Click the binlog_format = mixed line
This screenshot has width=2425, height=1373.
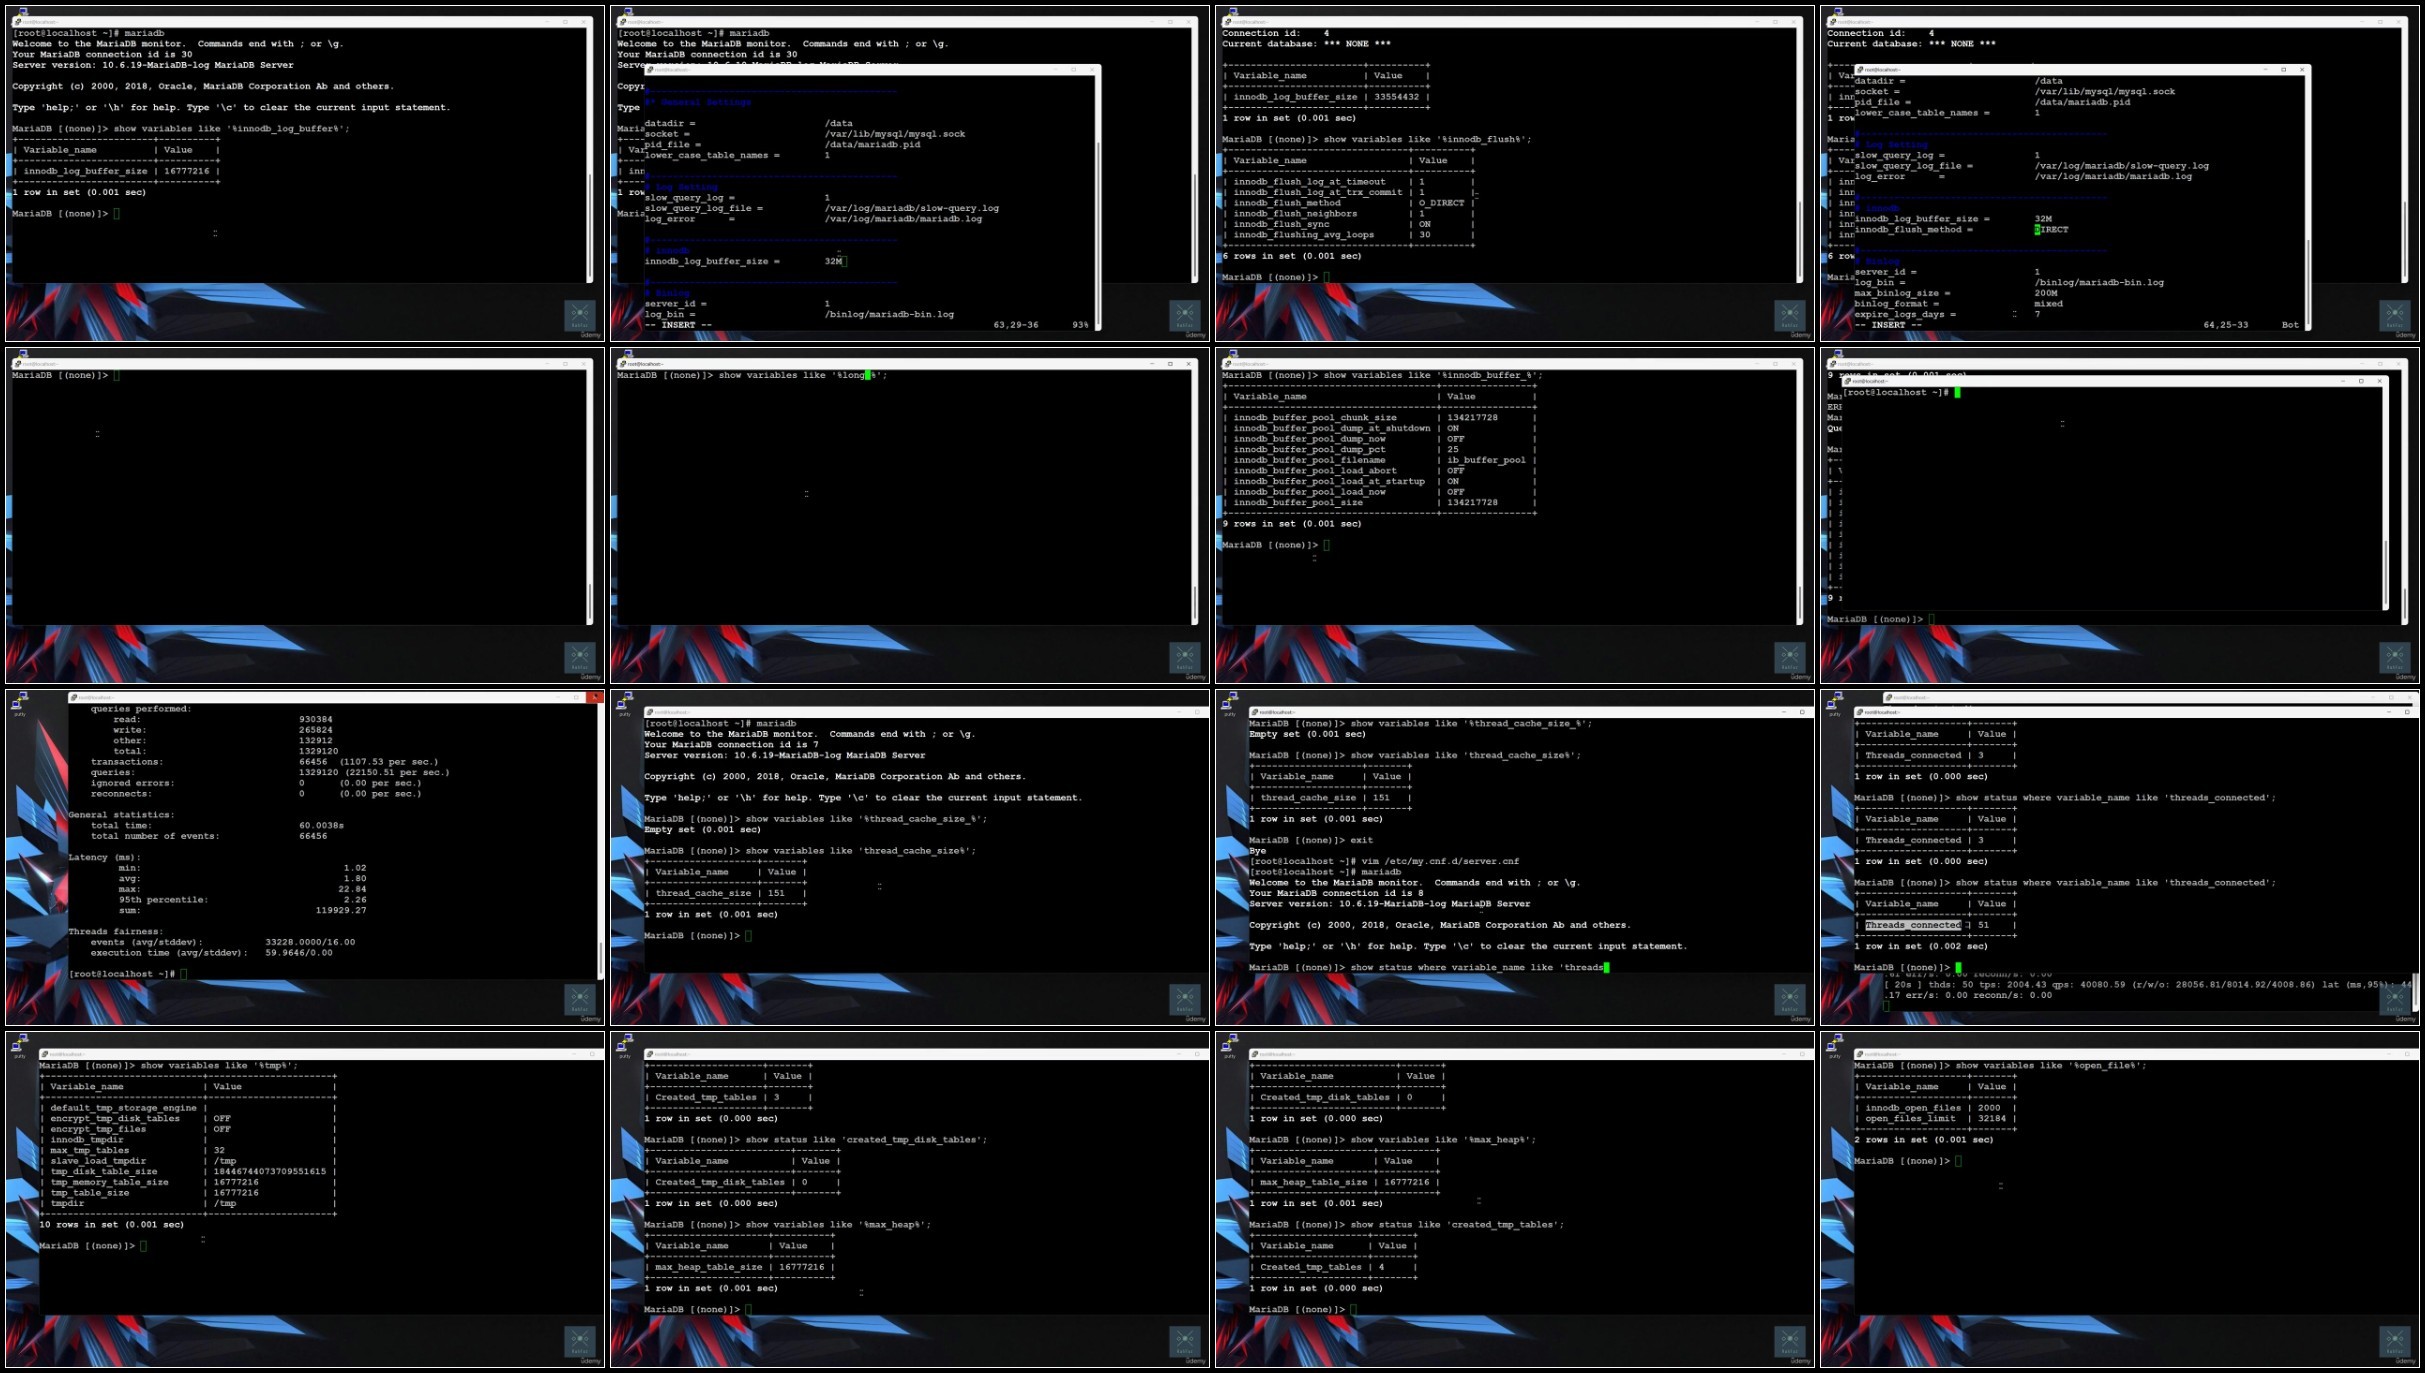coord(1959,304)
